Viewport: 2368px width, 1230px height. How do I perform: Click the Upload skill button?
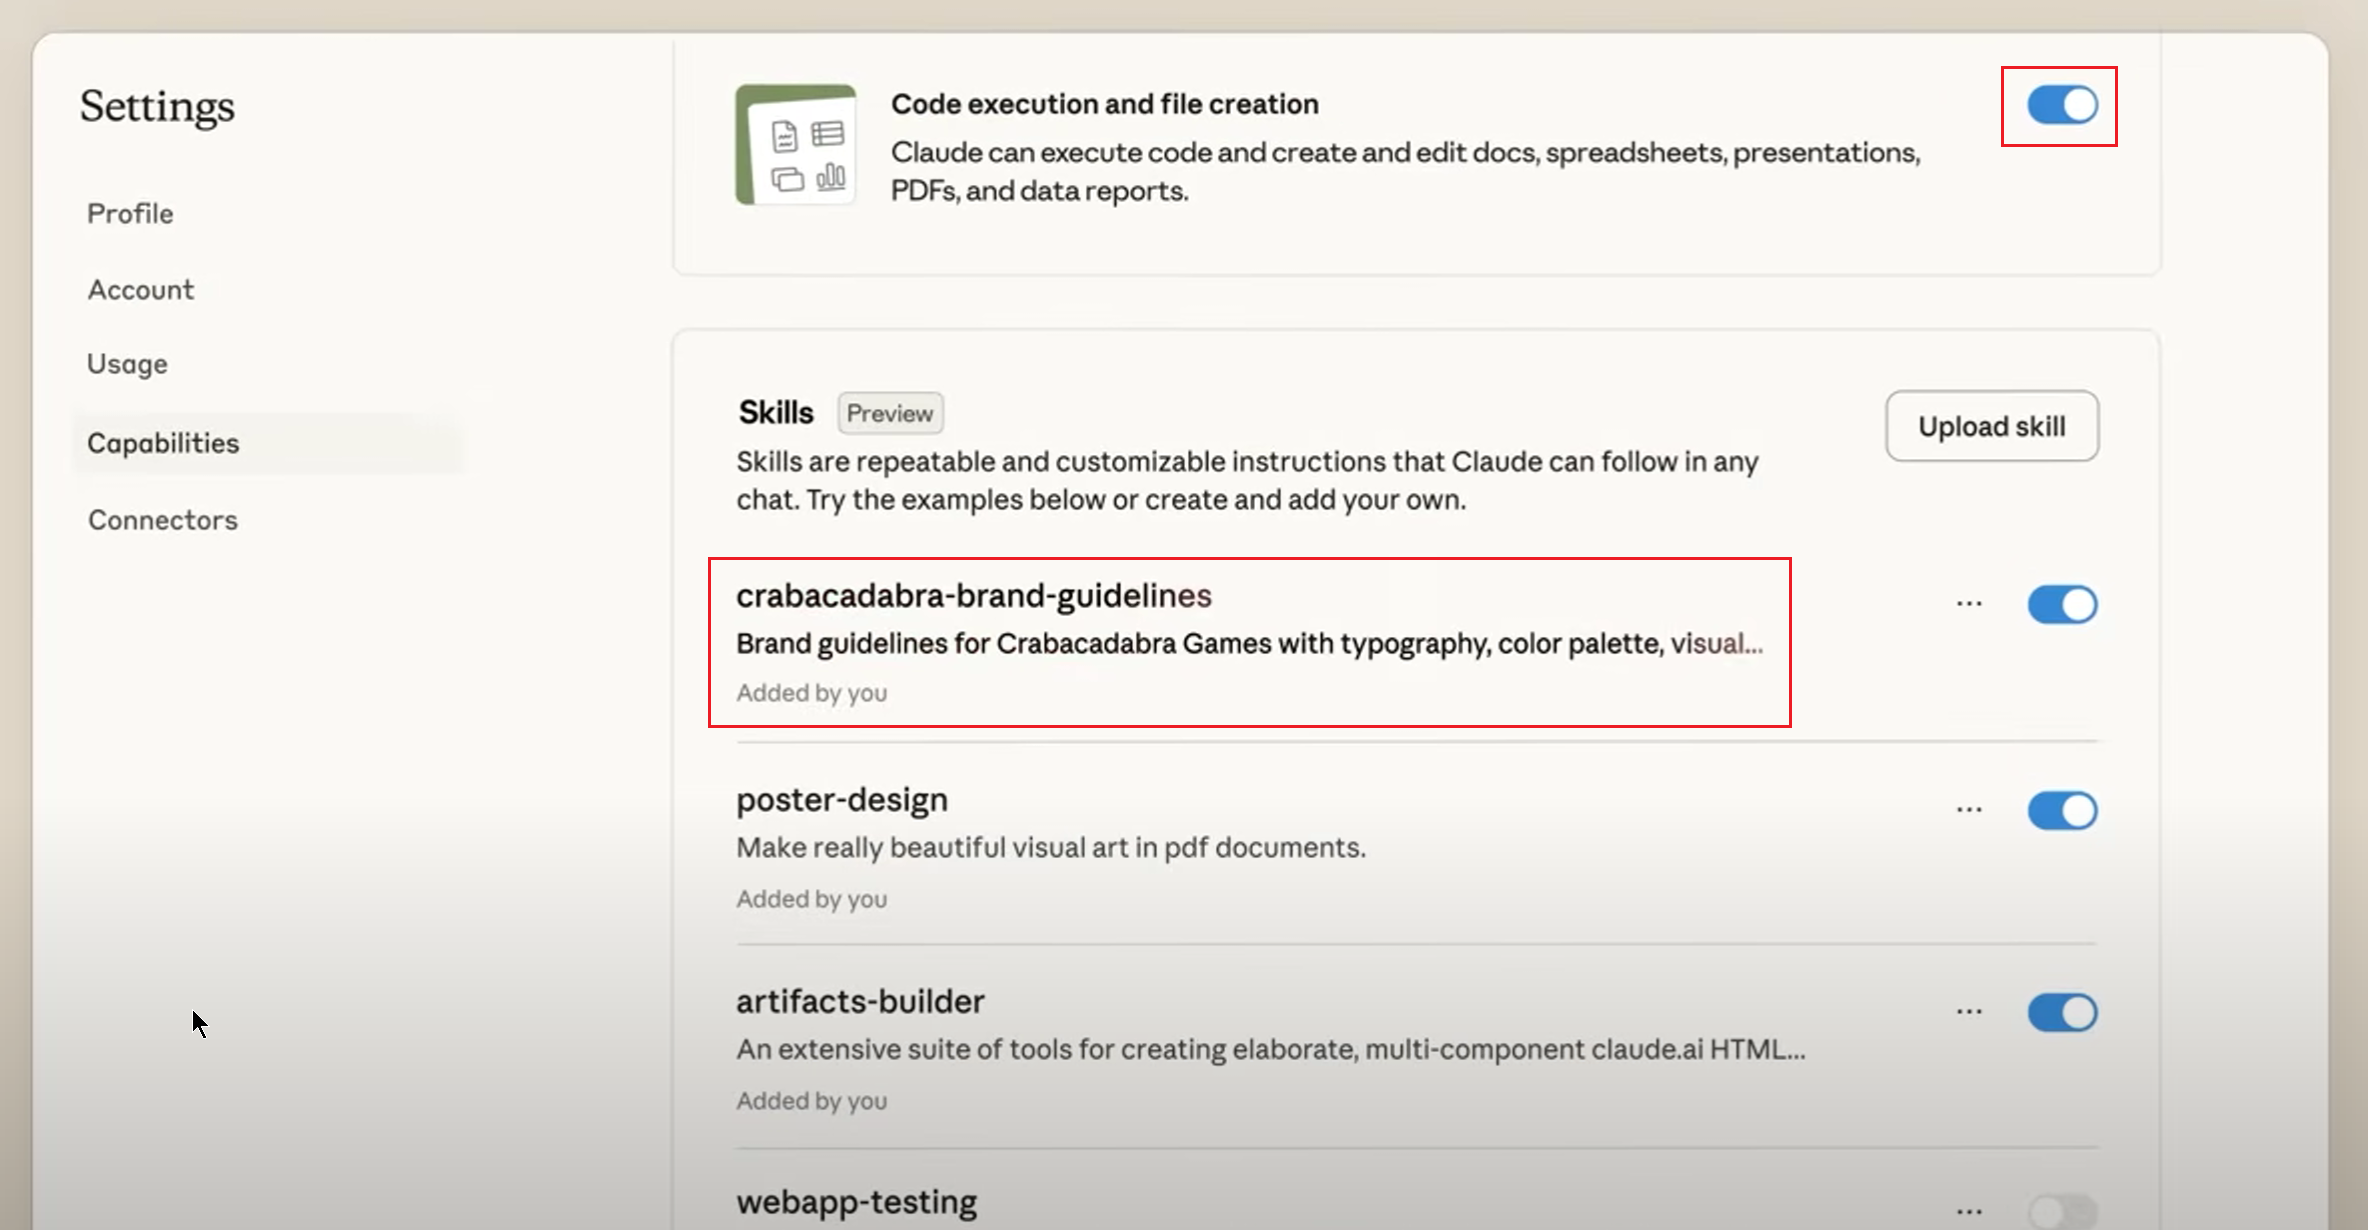[1991, 427]
